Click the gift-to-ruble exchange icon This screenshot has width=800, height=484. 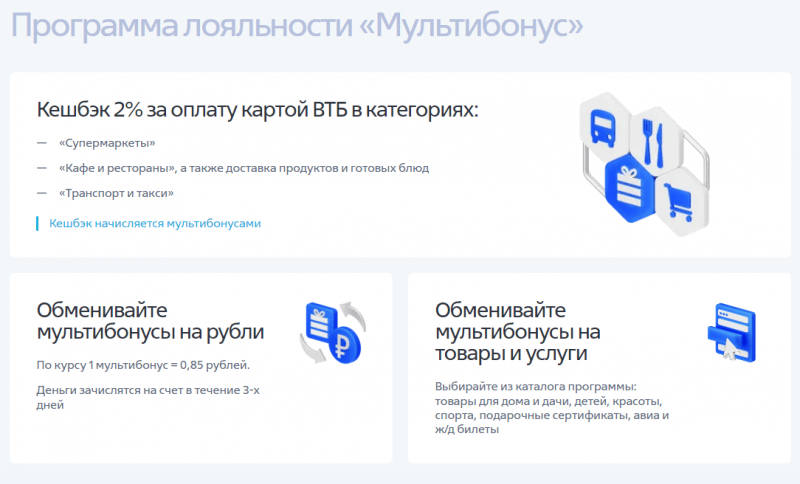coord(333,333)
